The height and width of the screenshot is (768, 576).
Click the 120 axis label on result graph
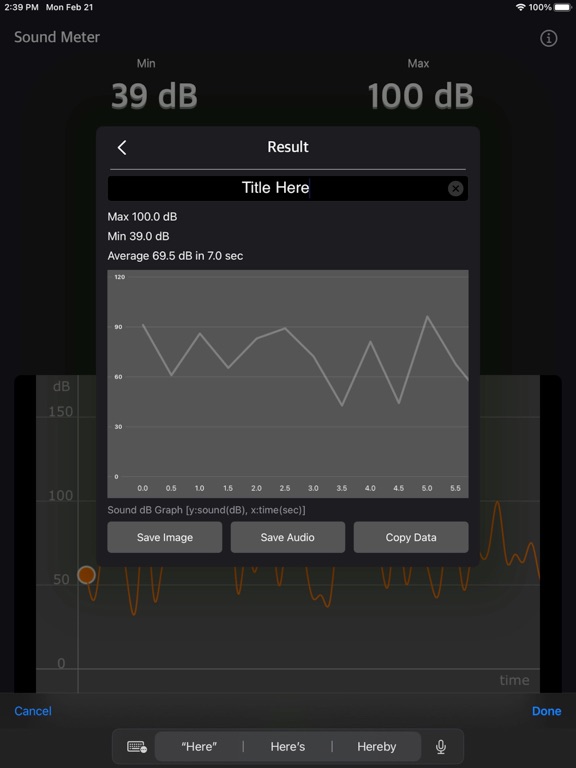tap(120, 277)
